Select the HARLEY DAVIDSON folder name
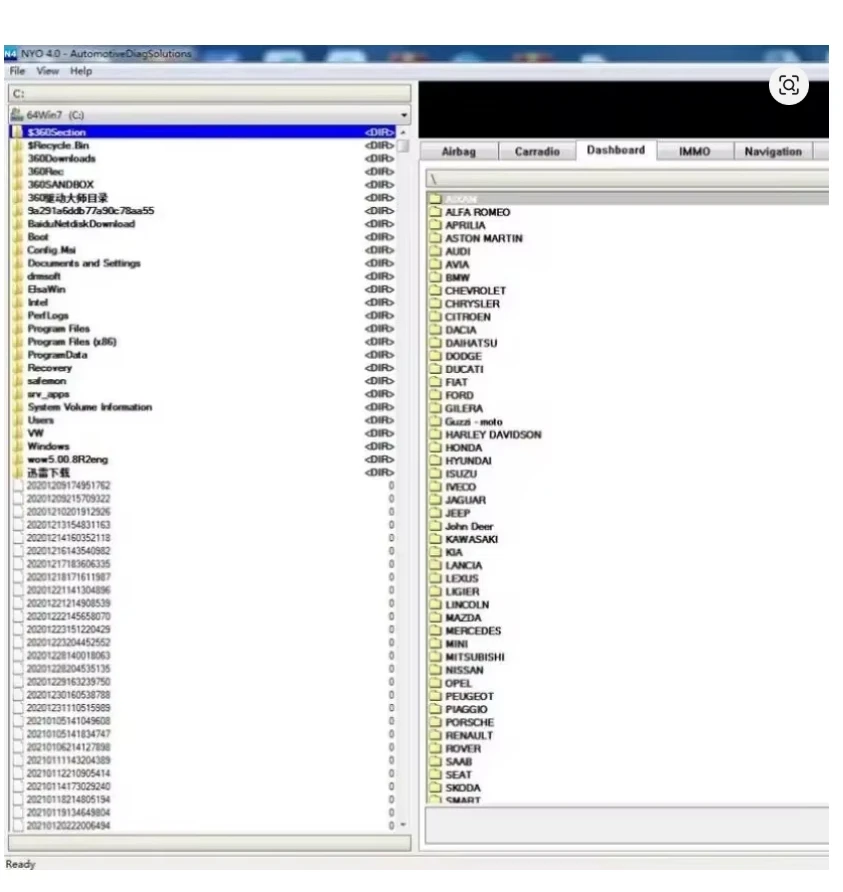843x892 pixels. 493,435
